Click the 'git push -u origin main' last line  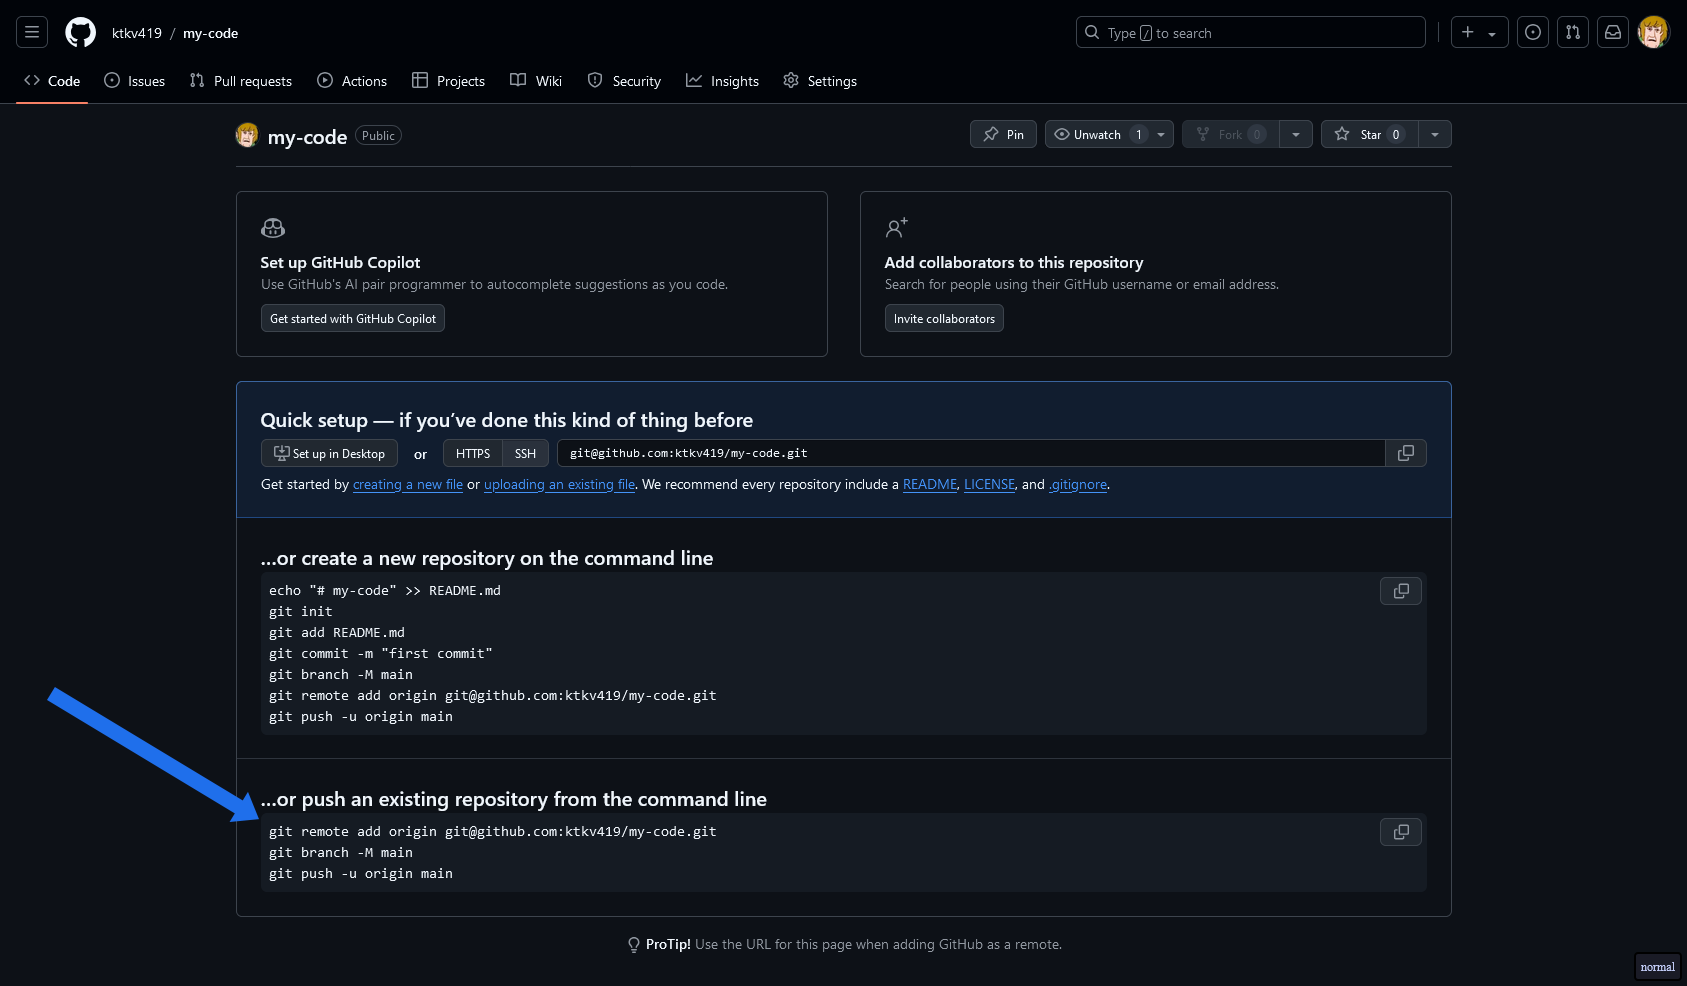[x=361, y=873]
